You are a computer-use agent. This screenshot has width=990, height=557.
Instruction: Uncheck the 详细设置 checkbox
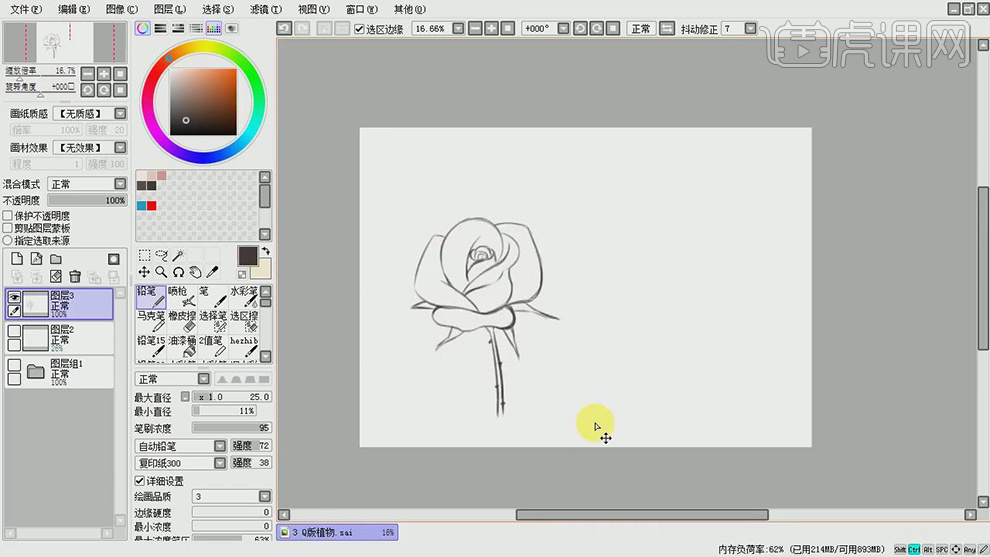pyautogui.click(x=139, y=481)
